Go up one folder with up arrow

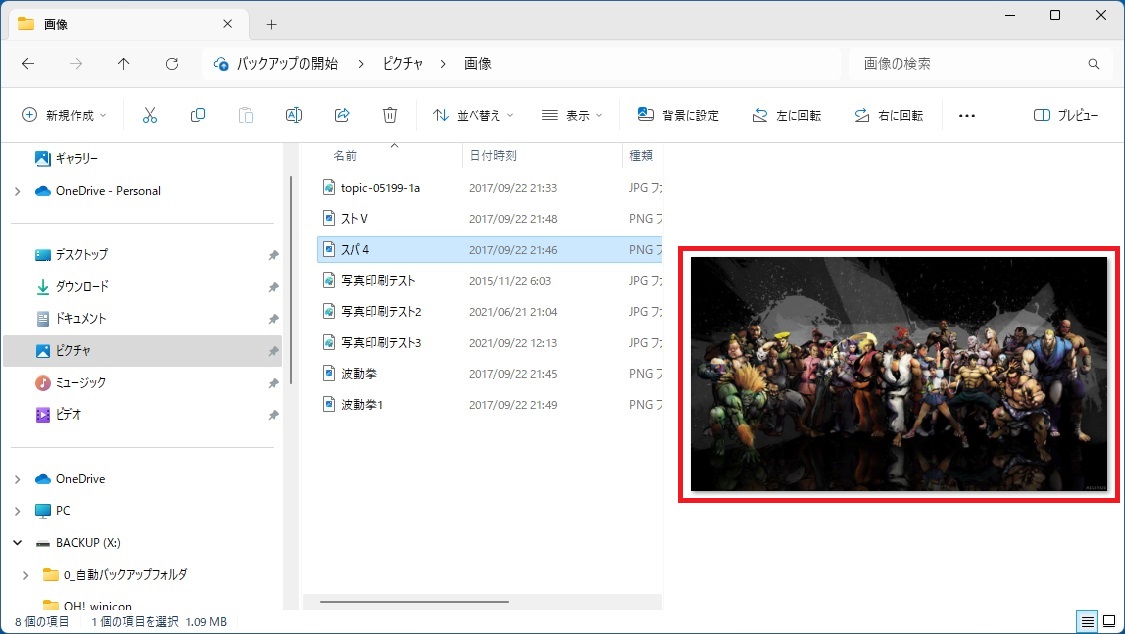(124, 64)
